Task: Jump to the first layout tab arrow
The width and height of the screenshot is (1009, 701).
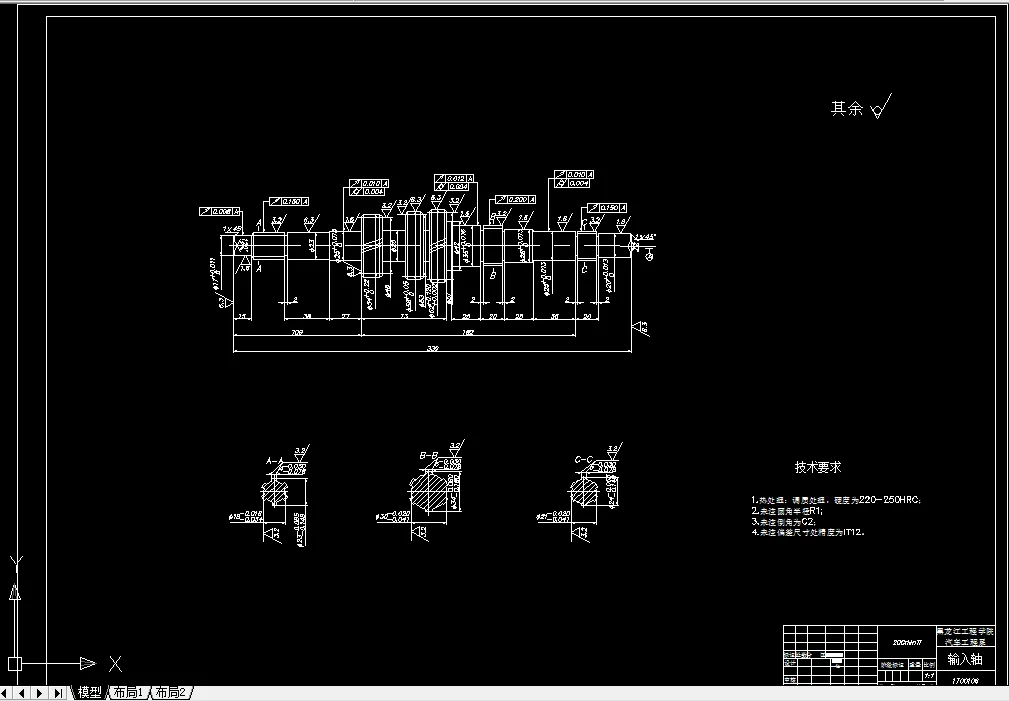Action: tap(6, 693)
